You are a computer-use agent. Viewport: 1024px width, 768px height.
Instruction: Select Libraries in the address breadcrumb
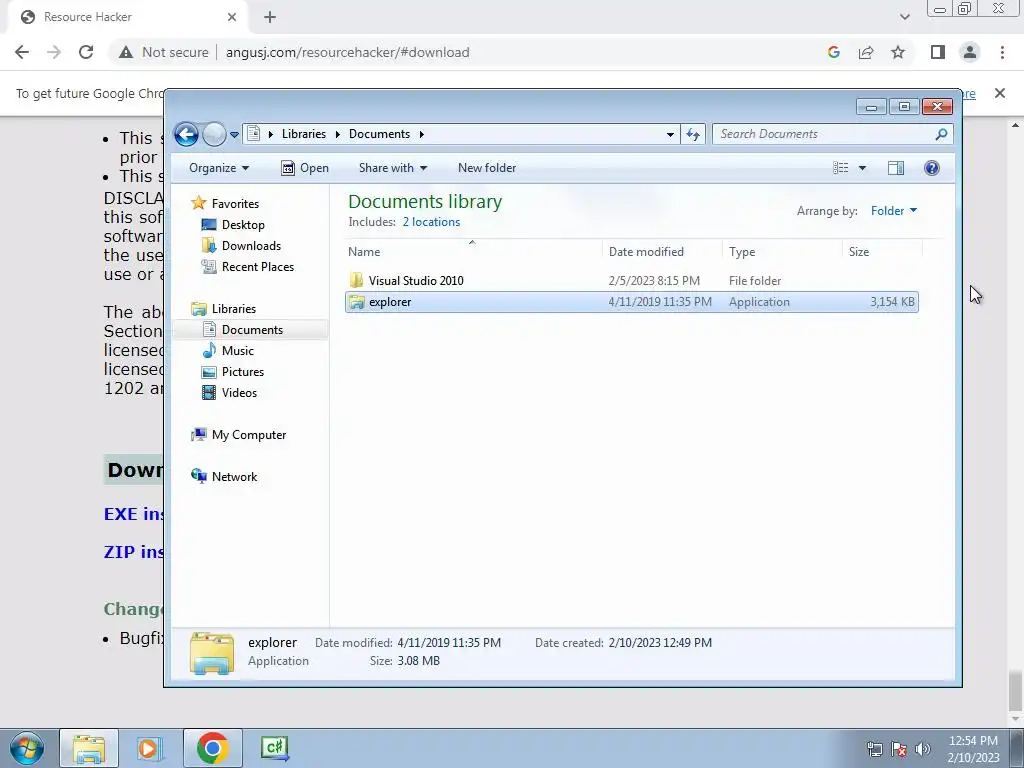click(304, 134)
